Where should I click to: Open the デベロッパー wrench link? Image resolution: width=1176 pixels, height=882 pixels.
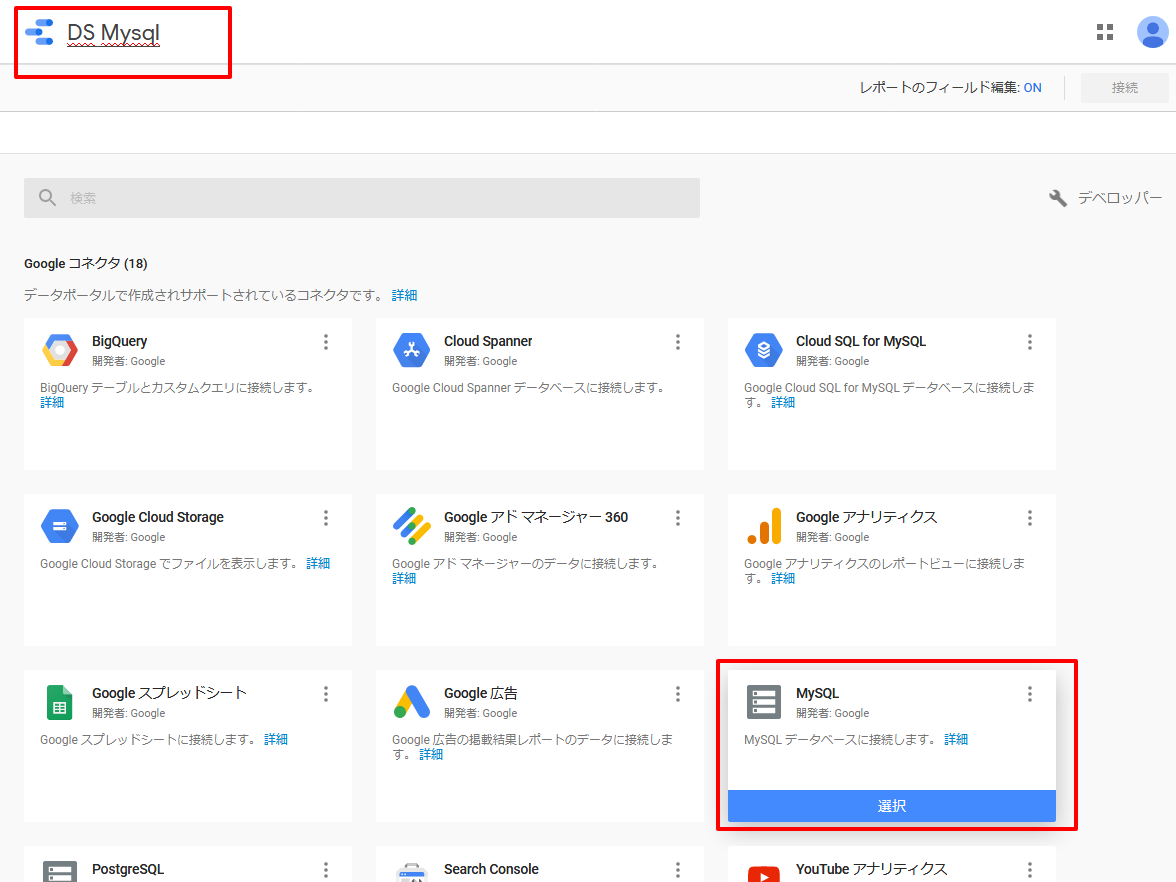click(1105, 198)
